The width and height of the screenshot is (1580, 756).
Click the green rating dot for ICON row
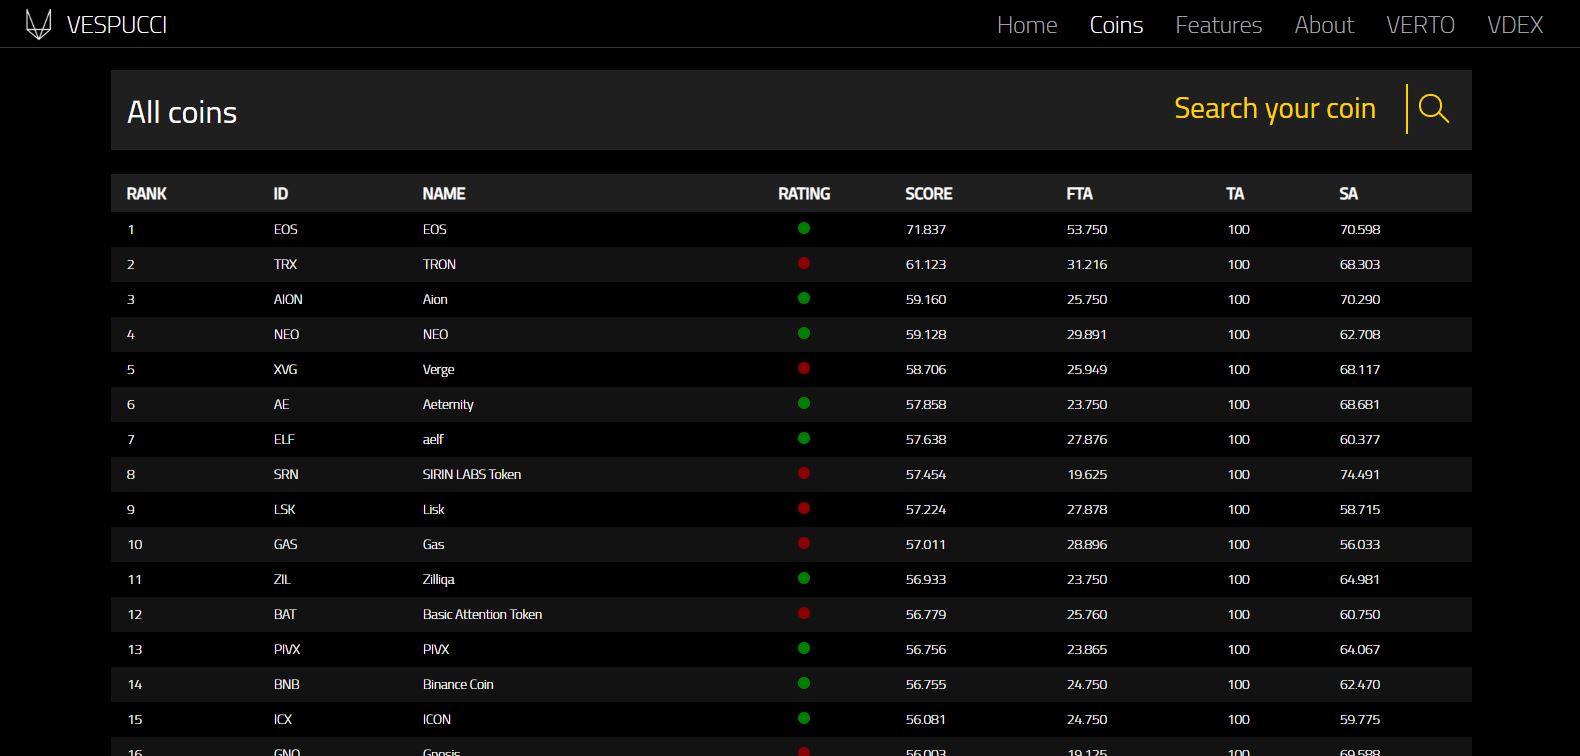tap(804, 718)
